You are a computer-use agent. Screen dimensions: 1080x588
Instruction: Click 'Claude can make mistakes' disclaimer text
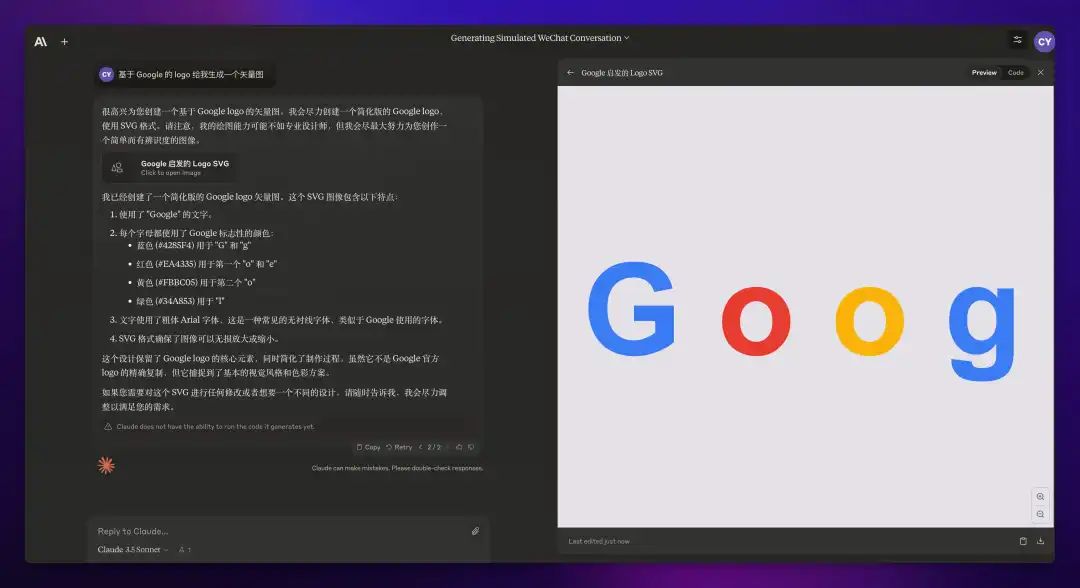coord(397,468)
